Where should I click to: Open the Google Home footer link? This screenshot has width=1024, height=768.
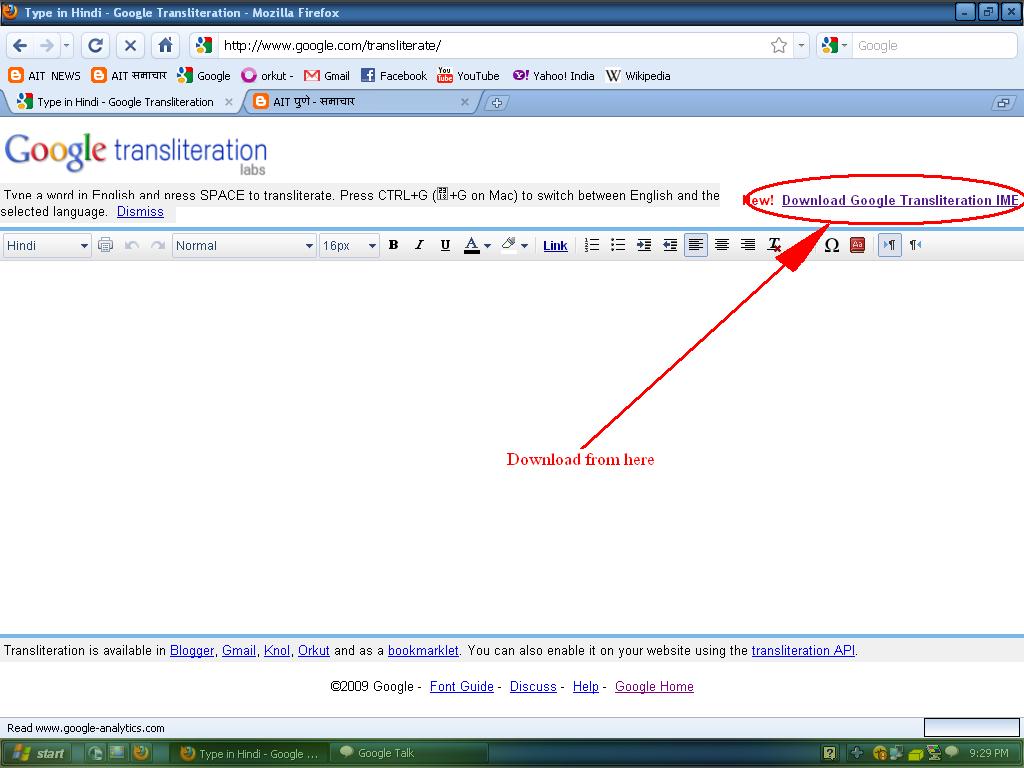654,686
